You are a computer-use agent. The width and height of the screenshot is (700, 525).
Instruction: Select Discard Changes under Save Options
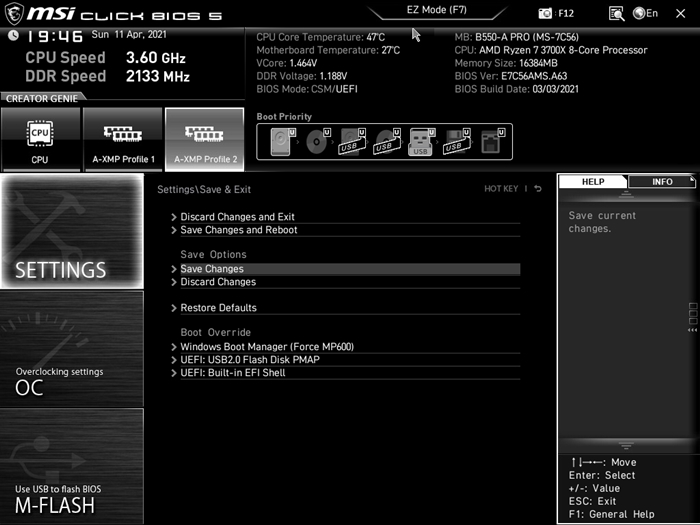point(350,282)
